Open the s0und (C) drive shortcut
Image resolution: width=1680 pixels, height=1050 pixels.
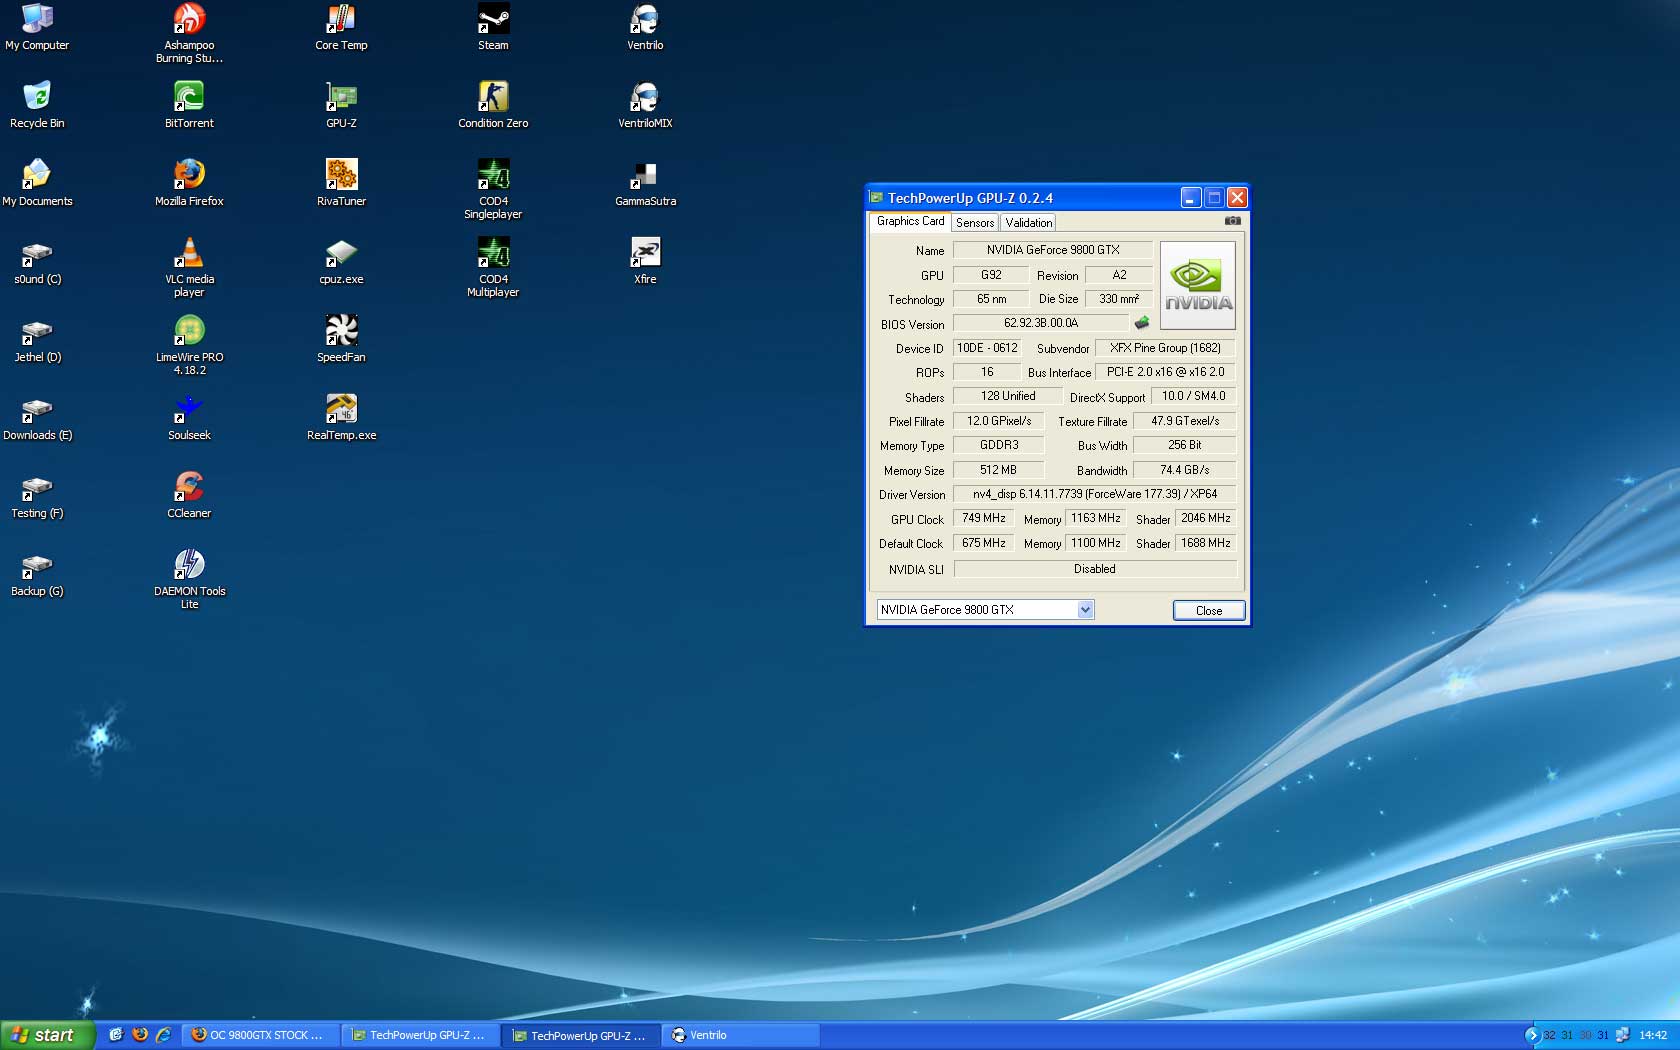pos(37,261)
